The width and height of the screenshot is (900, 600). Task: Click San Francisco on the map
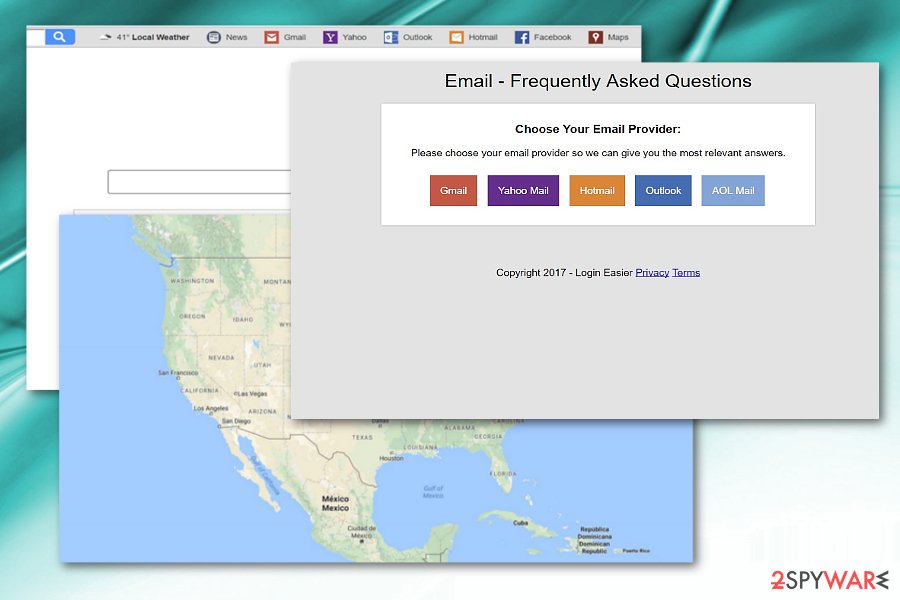coord(178,373)
